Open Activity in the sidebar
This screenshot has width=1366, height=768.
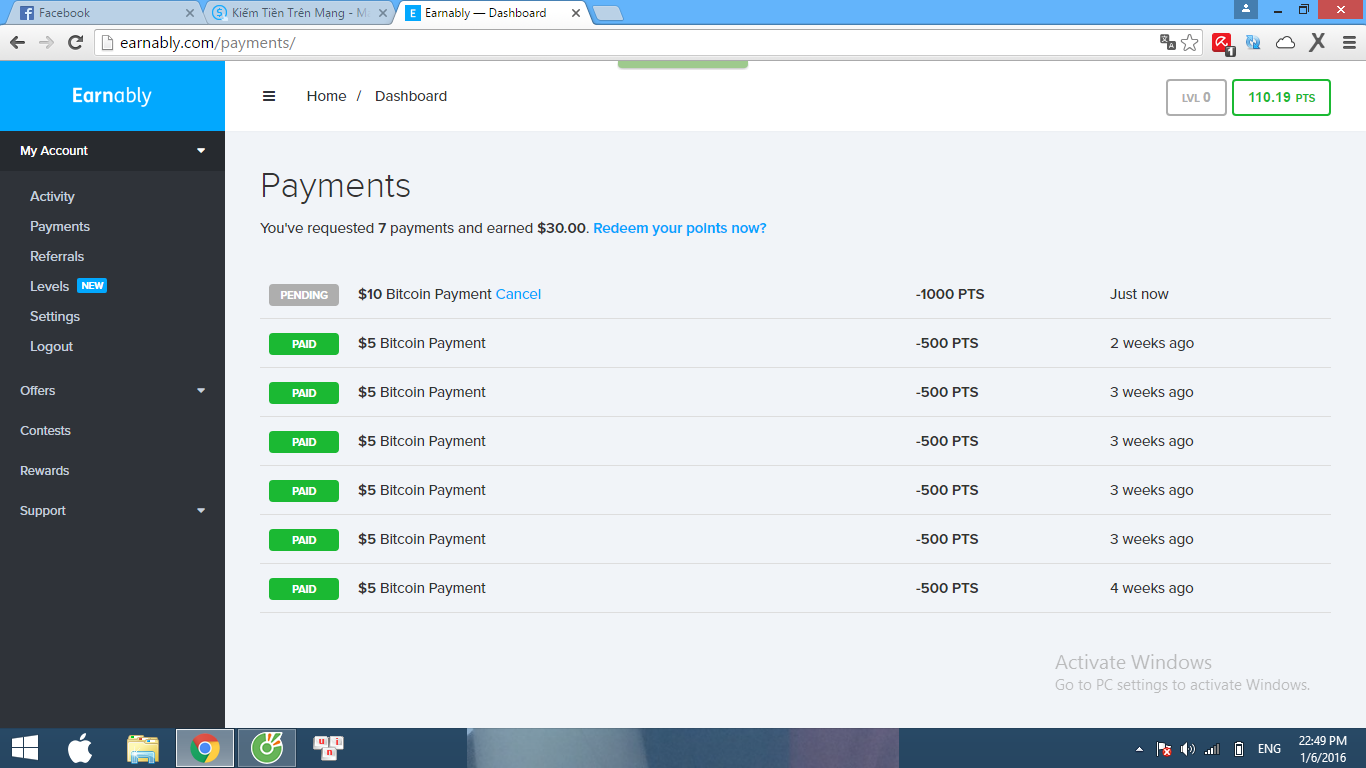point(52,196)
